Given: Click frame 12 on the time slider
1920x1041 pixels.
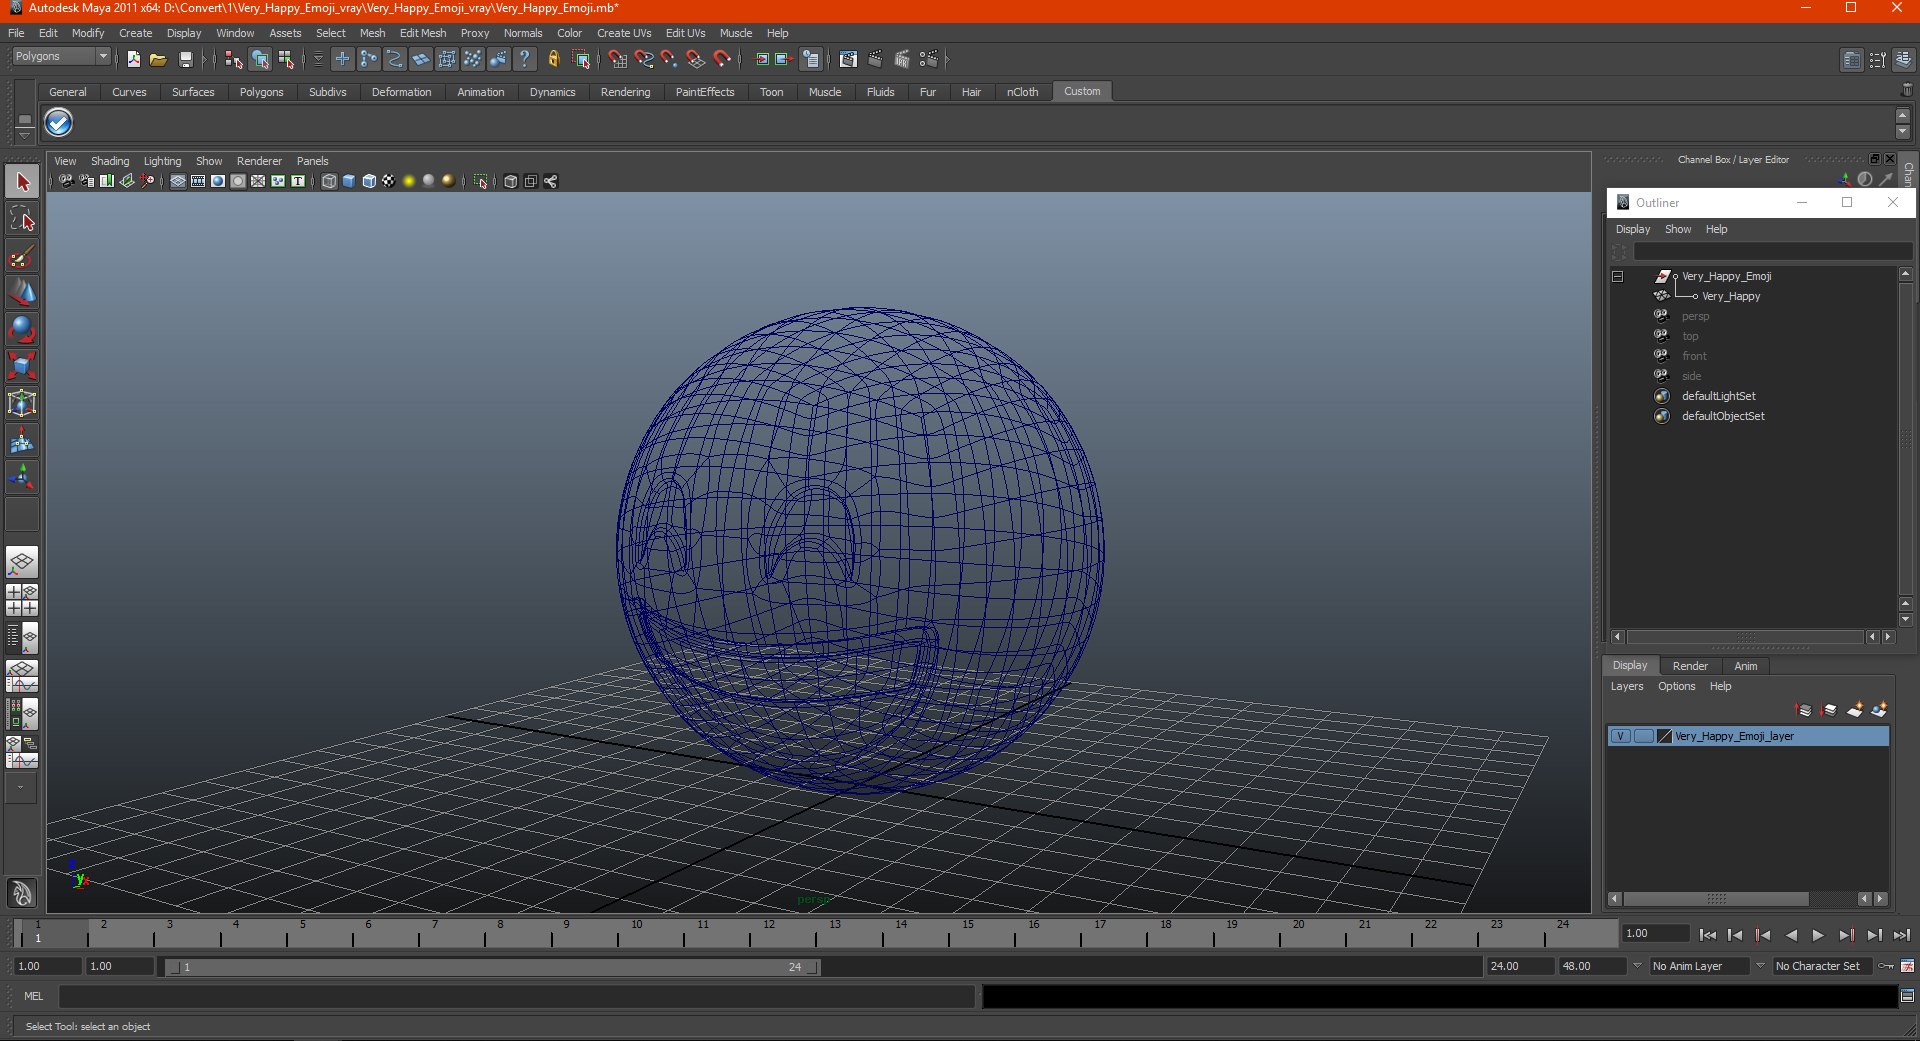Looking at the screenshot, I should (x=767, y=934).
